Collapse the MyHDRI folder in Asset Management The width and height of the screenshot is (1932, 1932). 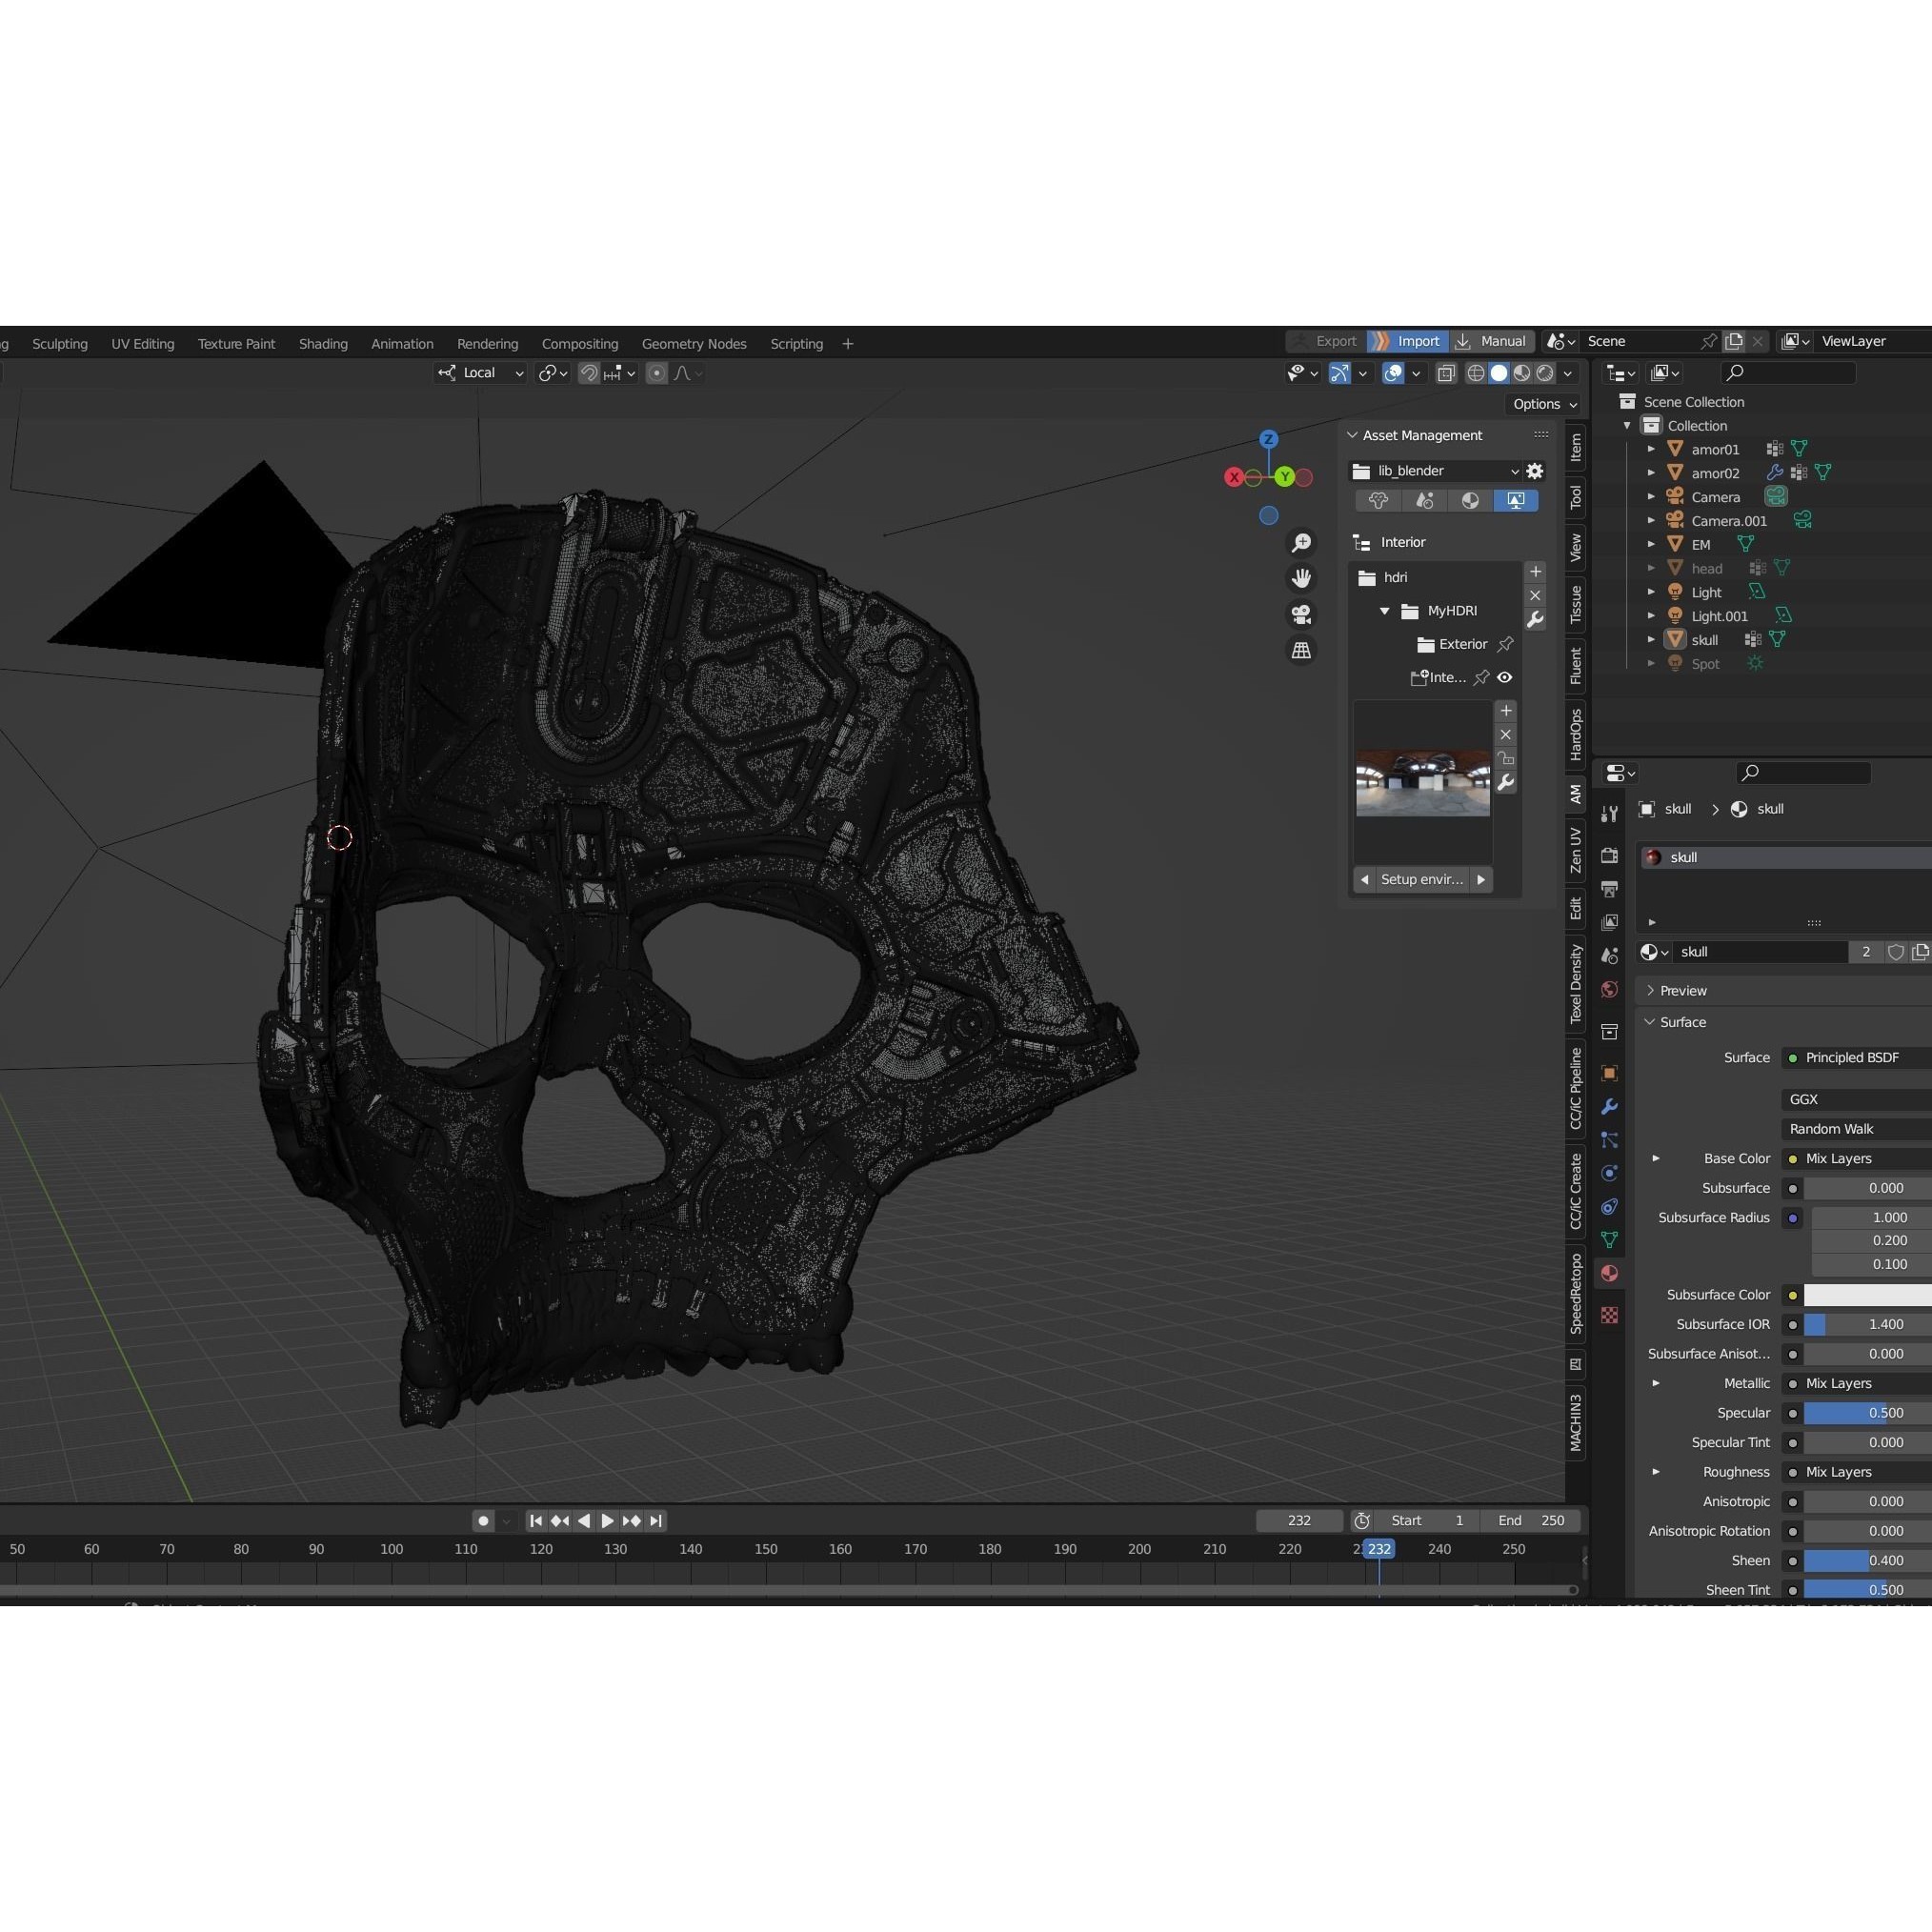(x=1385, y=611)
